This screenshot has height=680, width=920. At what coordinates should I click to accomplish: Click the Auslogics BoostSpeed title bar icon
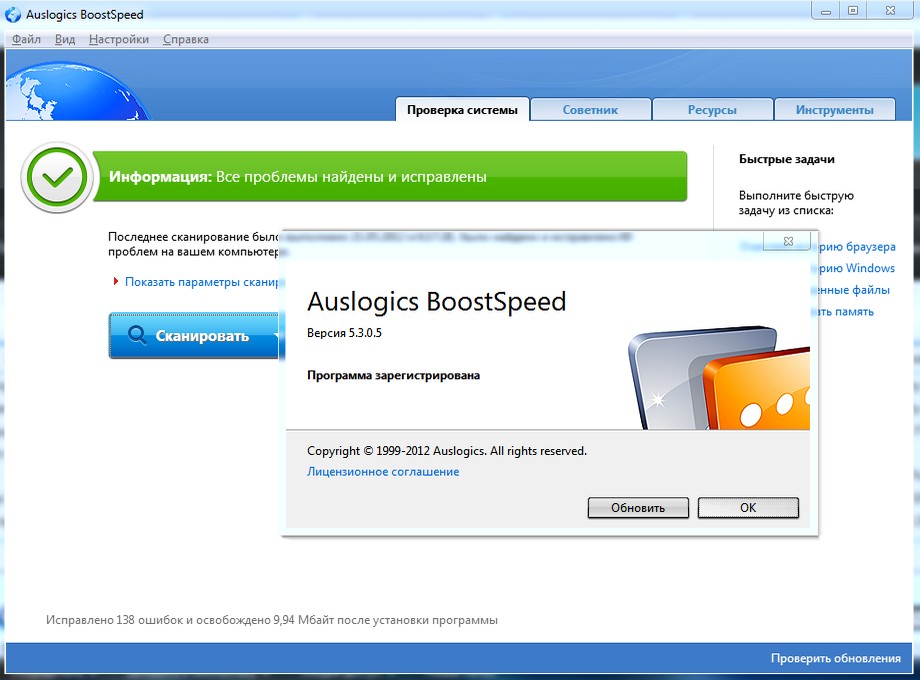[x=13, y=14]
